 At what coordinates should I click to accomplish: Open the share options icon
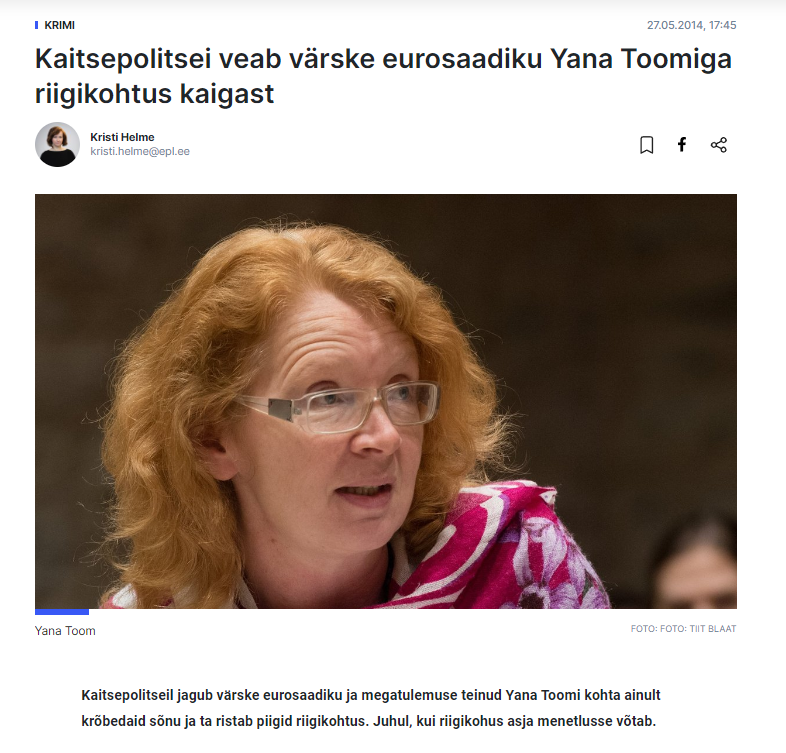718,145
